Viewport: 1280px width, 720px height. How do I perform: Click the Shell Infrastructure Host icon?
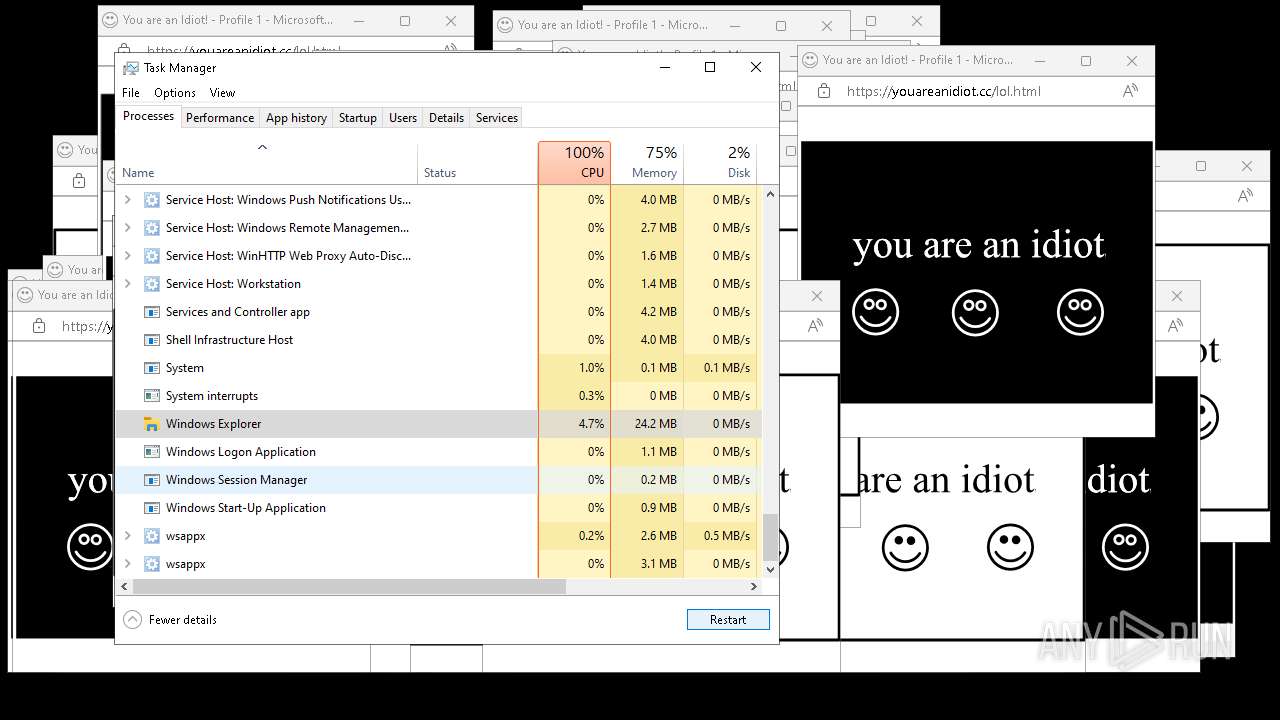coord(152,340)
